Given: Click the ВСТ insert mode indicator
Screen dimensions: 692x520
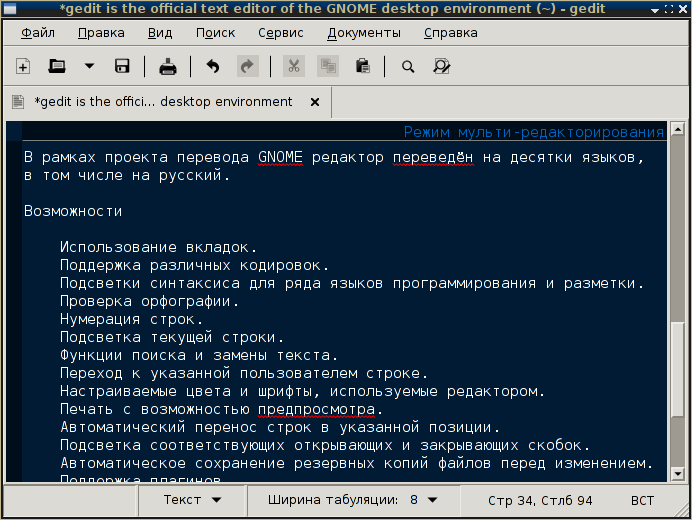Looking at the screenshot, I should pos(642,501).
